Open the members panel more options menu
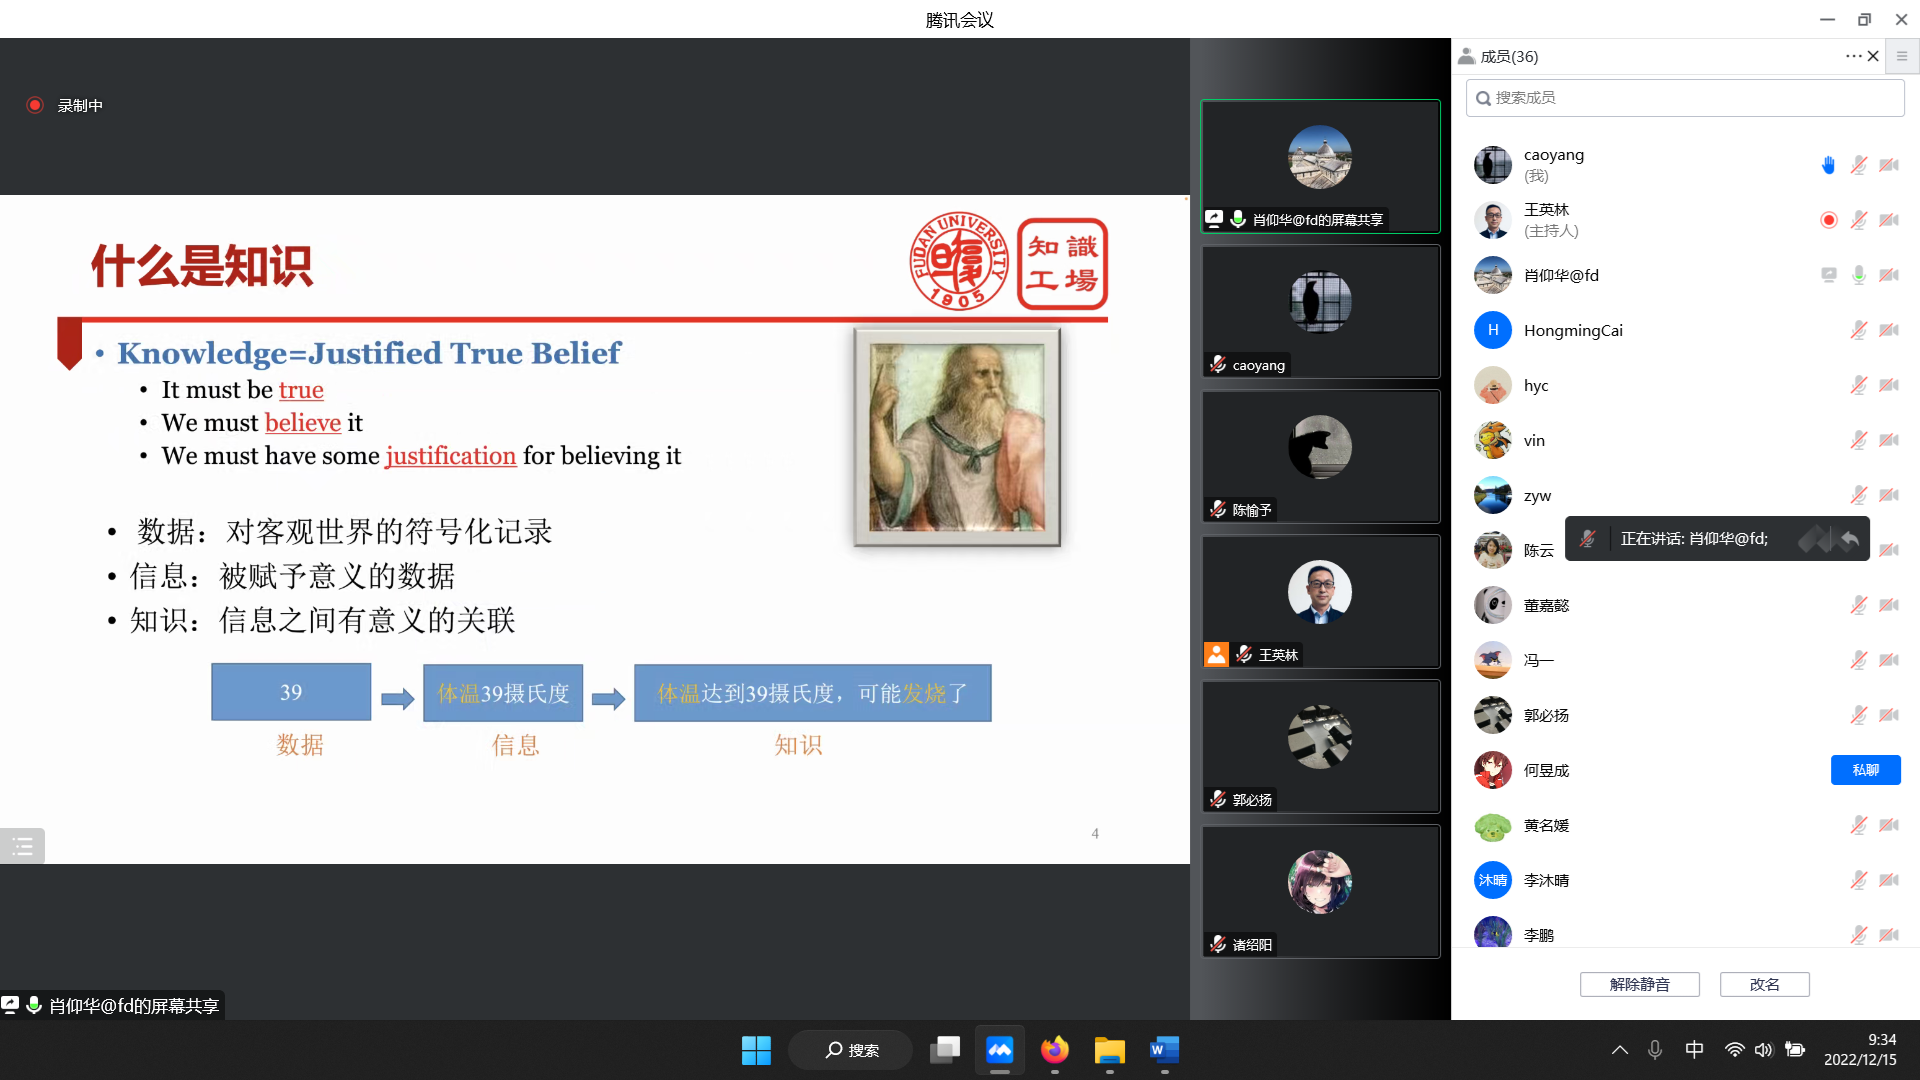This screenshot has height=1080, width=1920. (1853, 56)
